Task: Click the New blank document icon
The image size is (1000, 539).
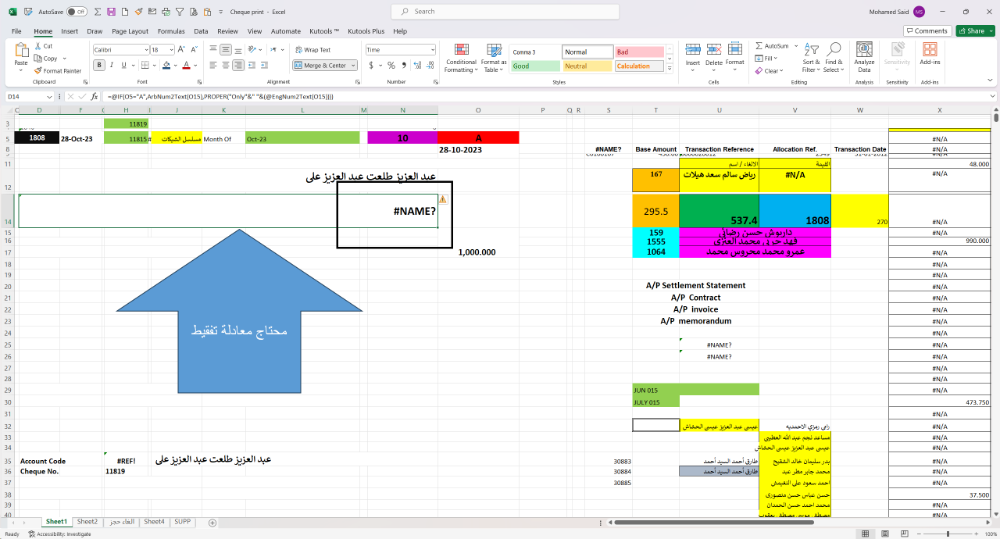Action: pos(125,11)
